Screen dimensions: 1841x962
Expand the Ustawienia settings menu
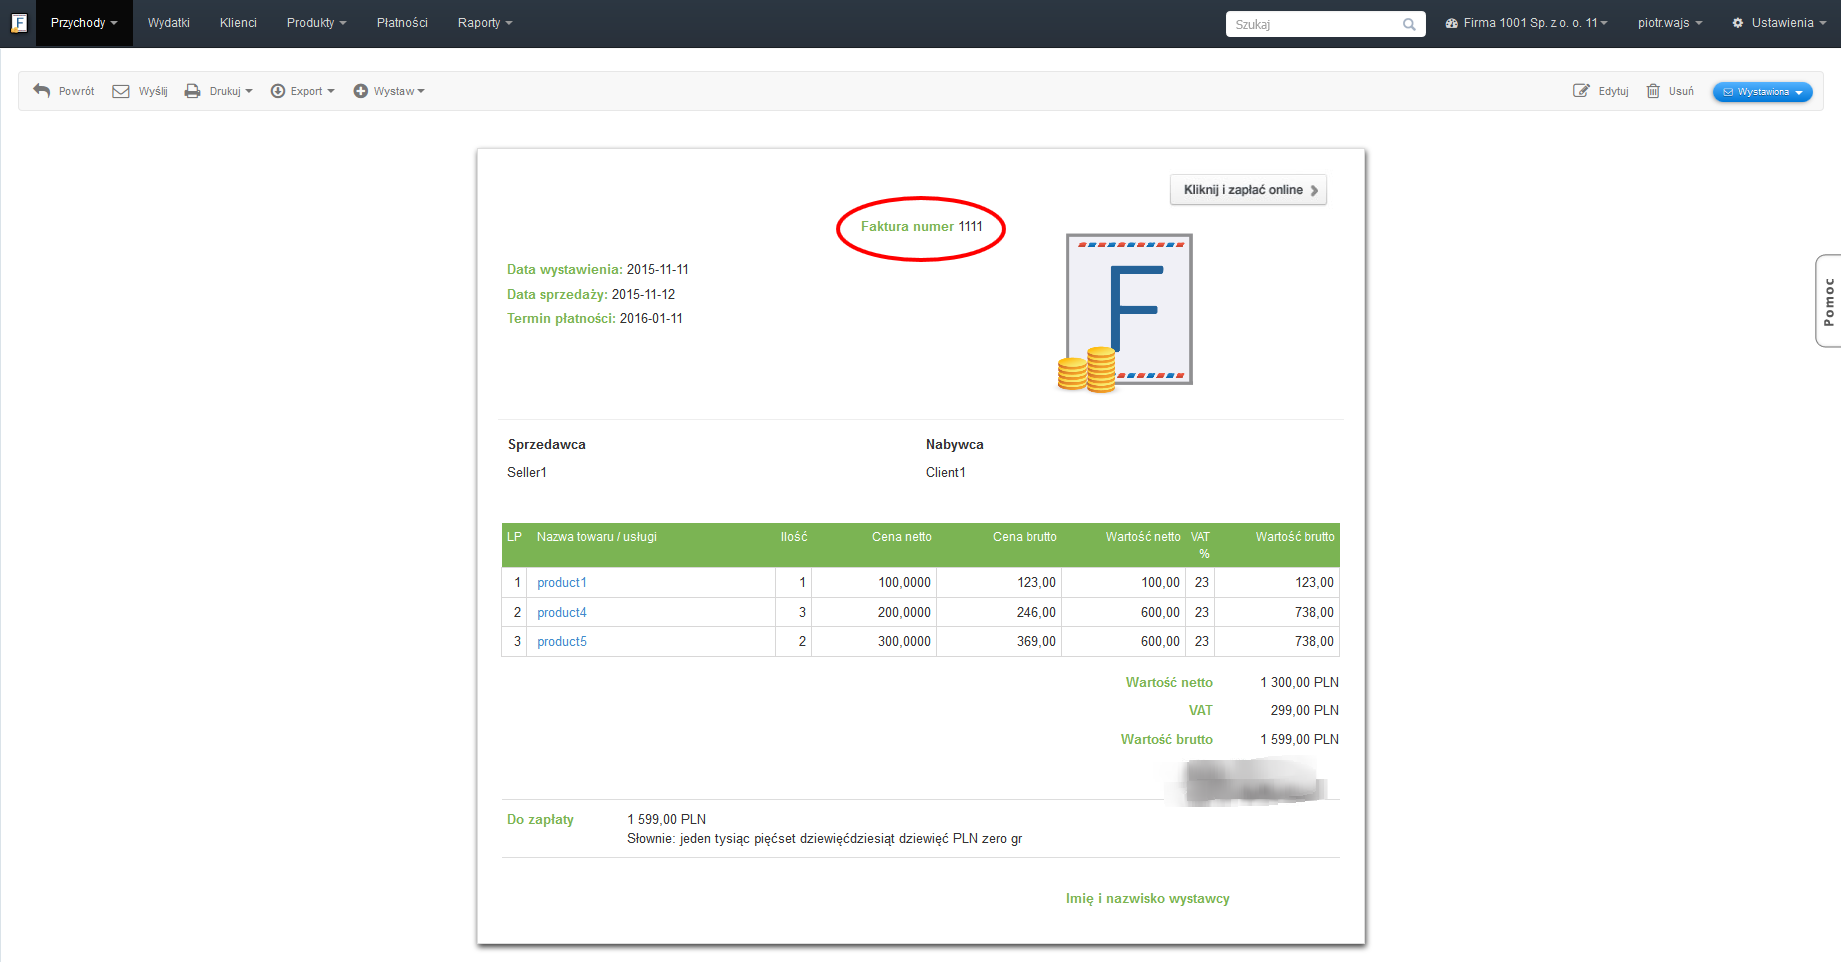[x=1780, y=23]
